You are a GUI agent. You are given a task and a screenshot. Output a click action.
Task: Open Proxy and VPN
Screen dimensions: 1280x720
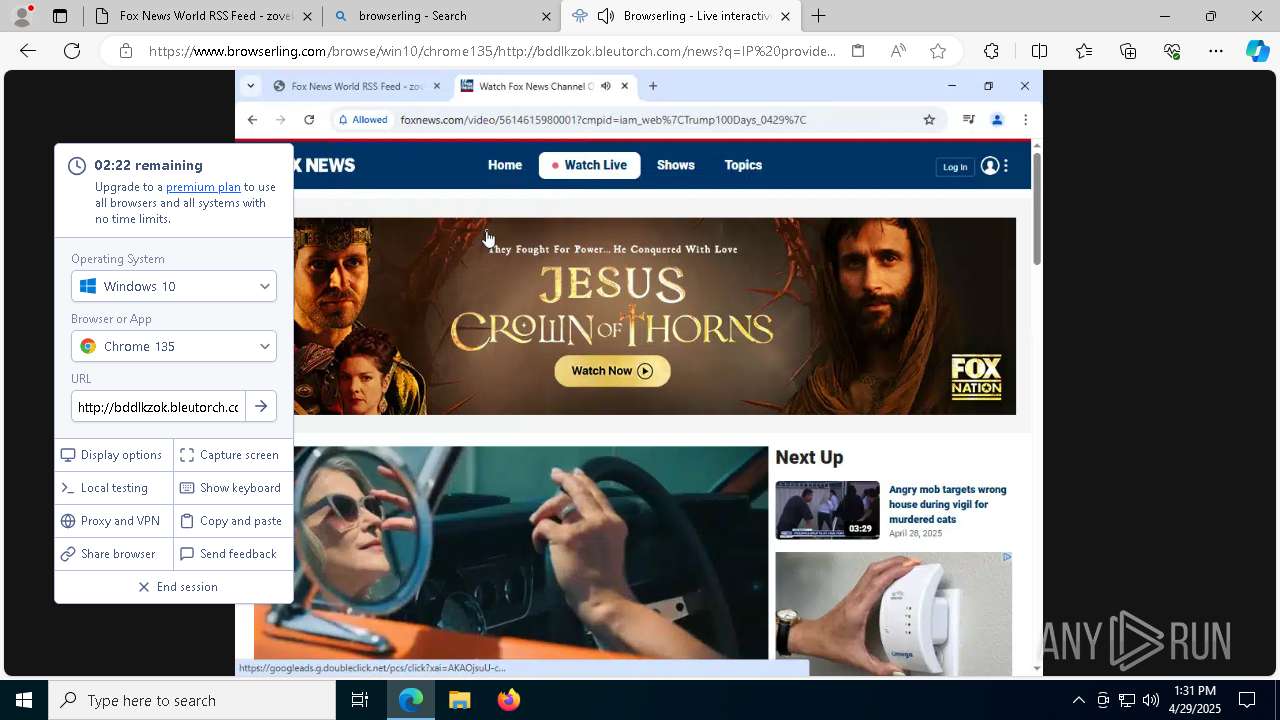(x=114, y=521)
